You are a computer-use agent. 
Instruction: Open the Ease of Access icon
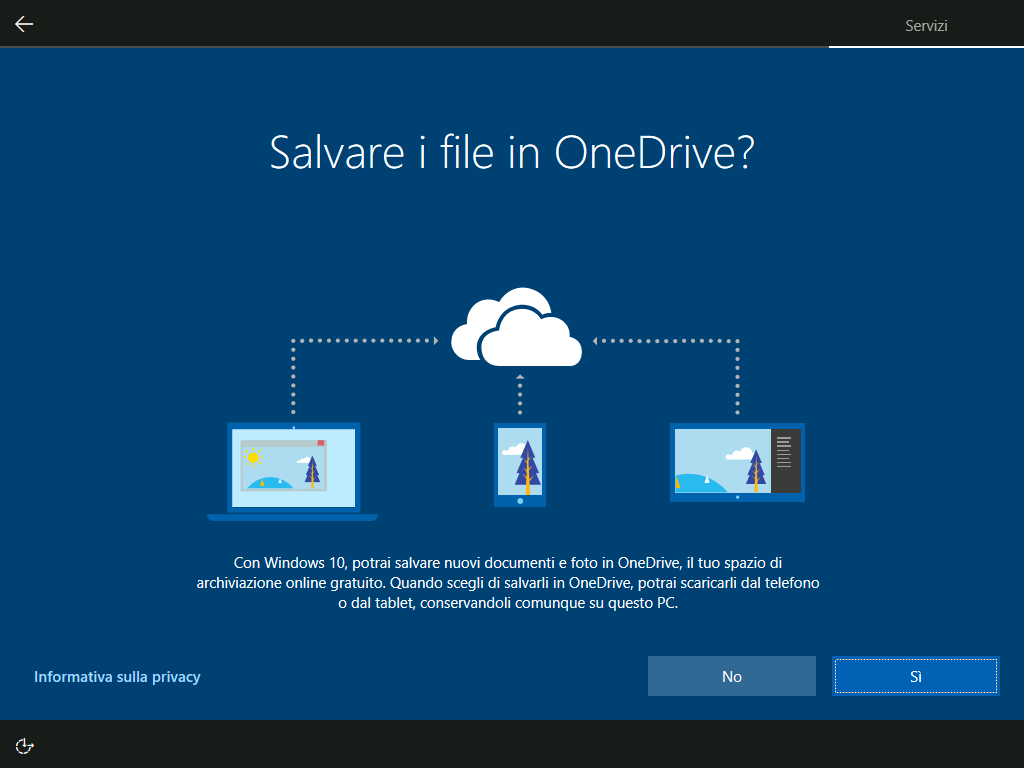[x=24, y=746]
